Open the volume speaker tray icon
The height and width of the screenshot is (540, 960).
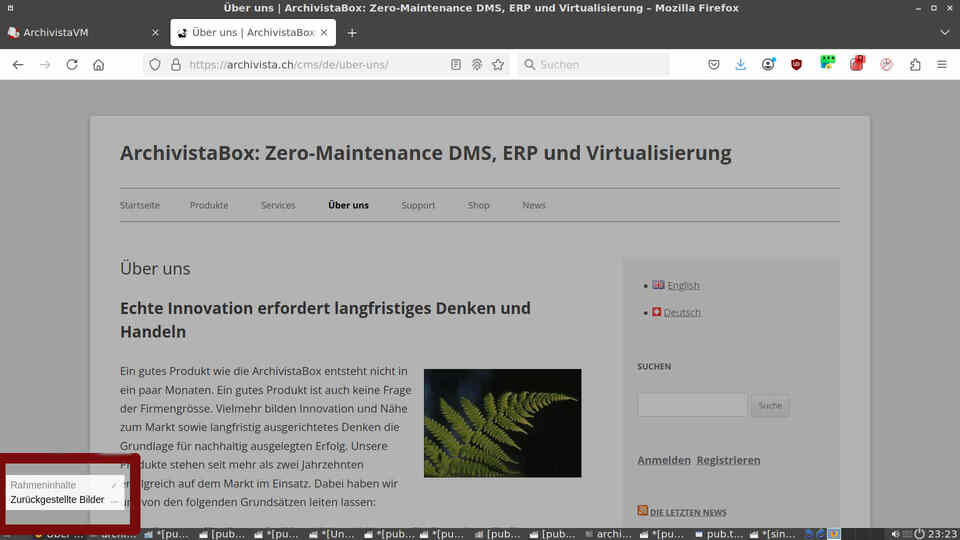(895, 534)
